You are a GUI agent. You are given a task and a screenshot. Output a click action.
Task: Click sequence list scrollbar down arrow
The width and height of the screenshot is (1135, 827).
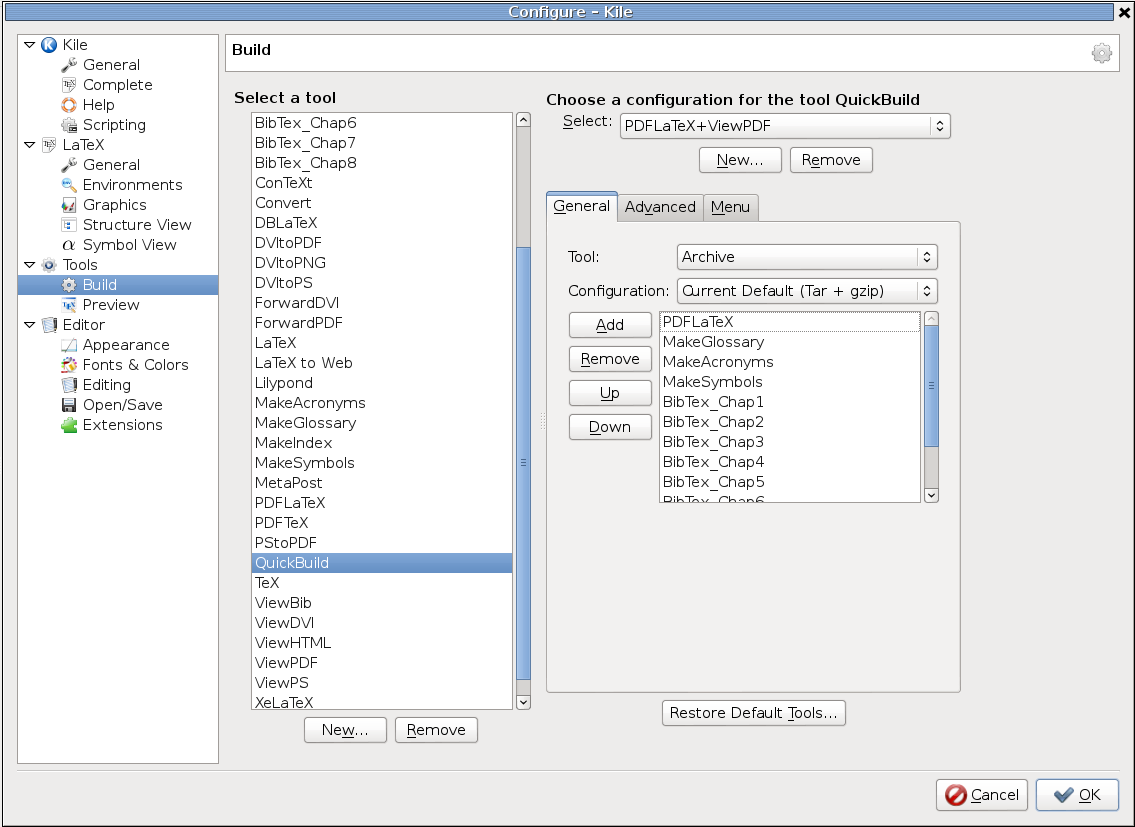(x=932, y=495)
